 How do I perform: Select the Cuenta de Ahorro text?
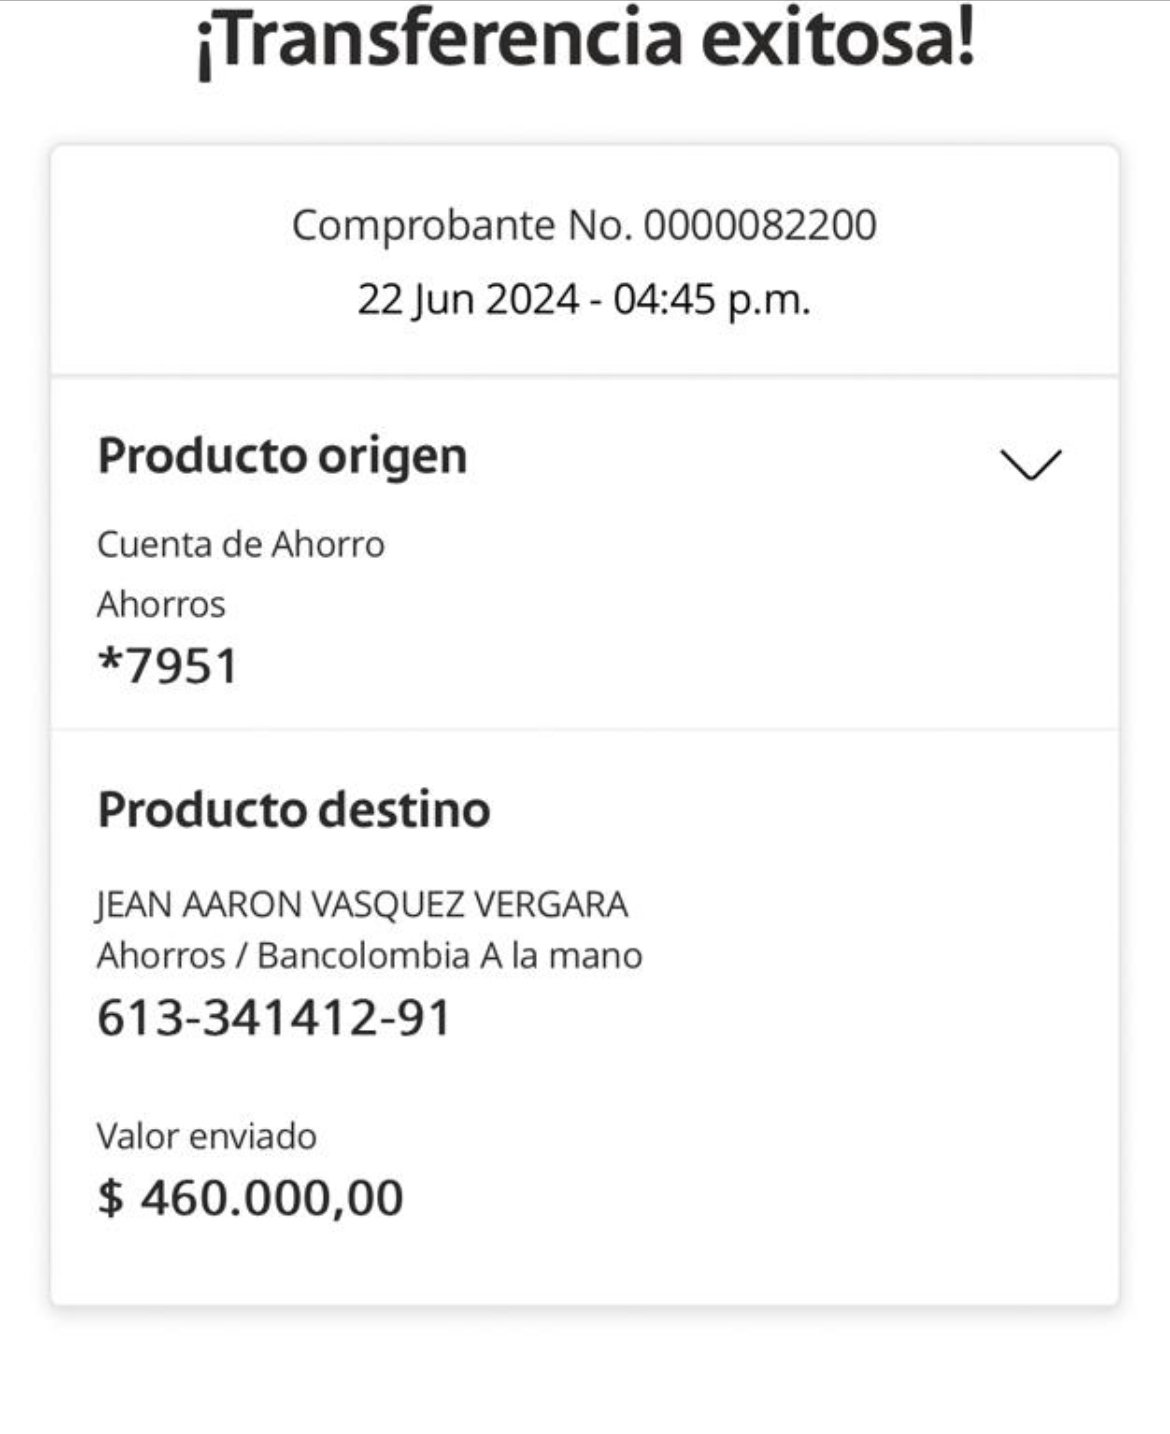(240, 544)
